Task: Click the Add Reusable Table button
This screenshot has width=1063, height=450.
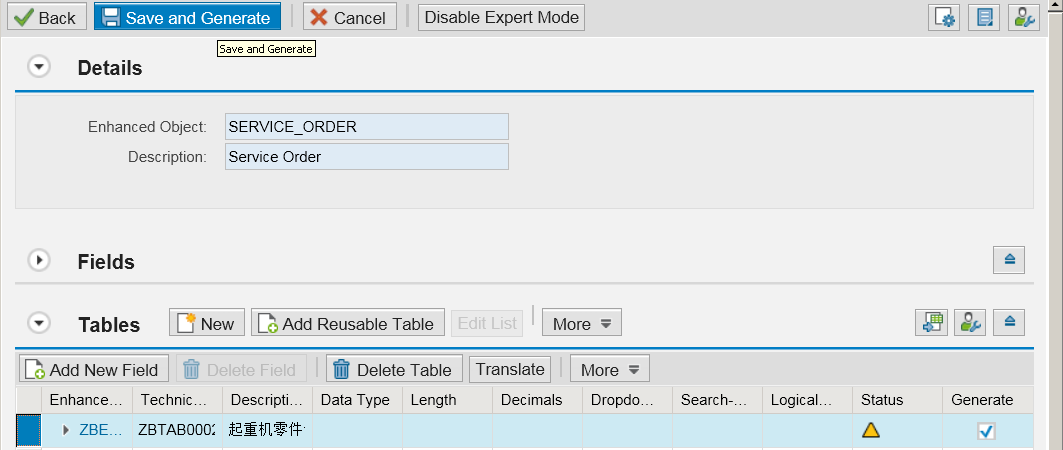Action: 348,323
